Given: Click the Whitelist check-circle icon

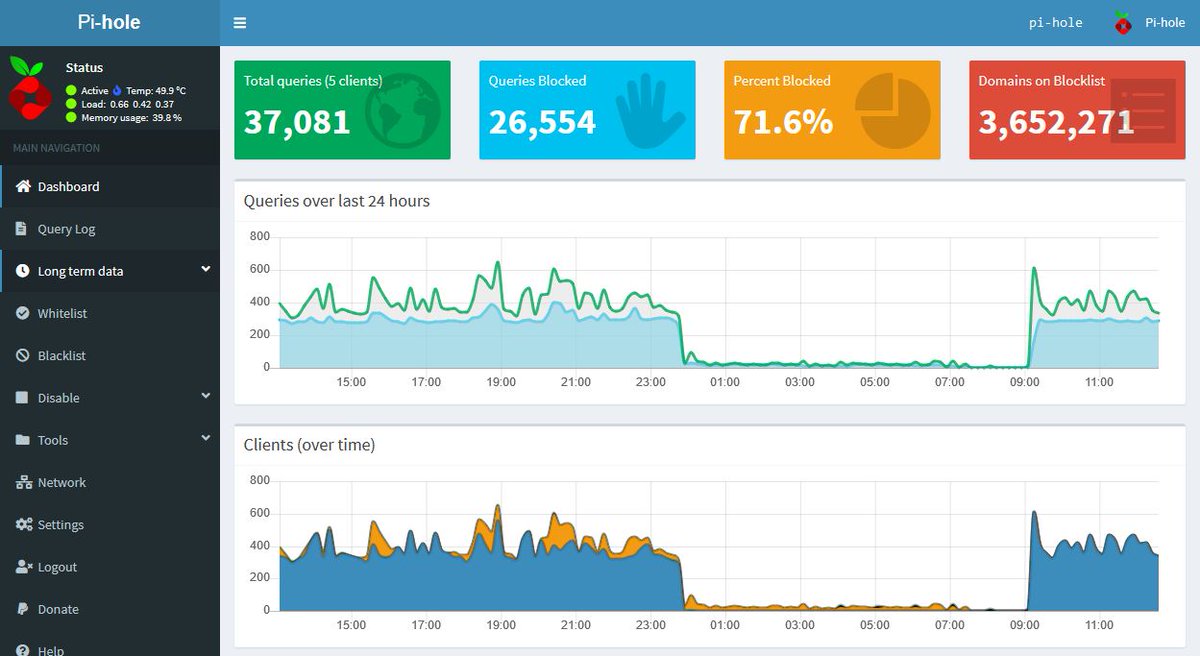Looking at the screenshot, I should pos(23,313).
